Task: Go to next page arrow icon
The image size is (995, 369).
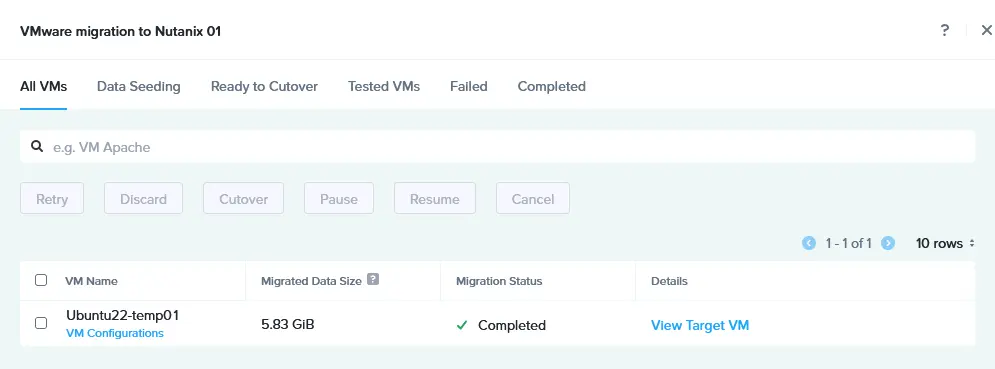Action: pyautogui.click(x=888, y=243)
